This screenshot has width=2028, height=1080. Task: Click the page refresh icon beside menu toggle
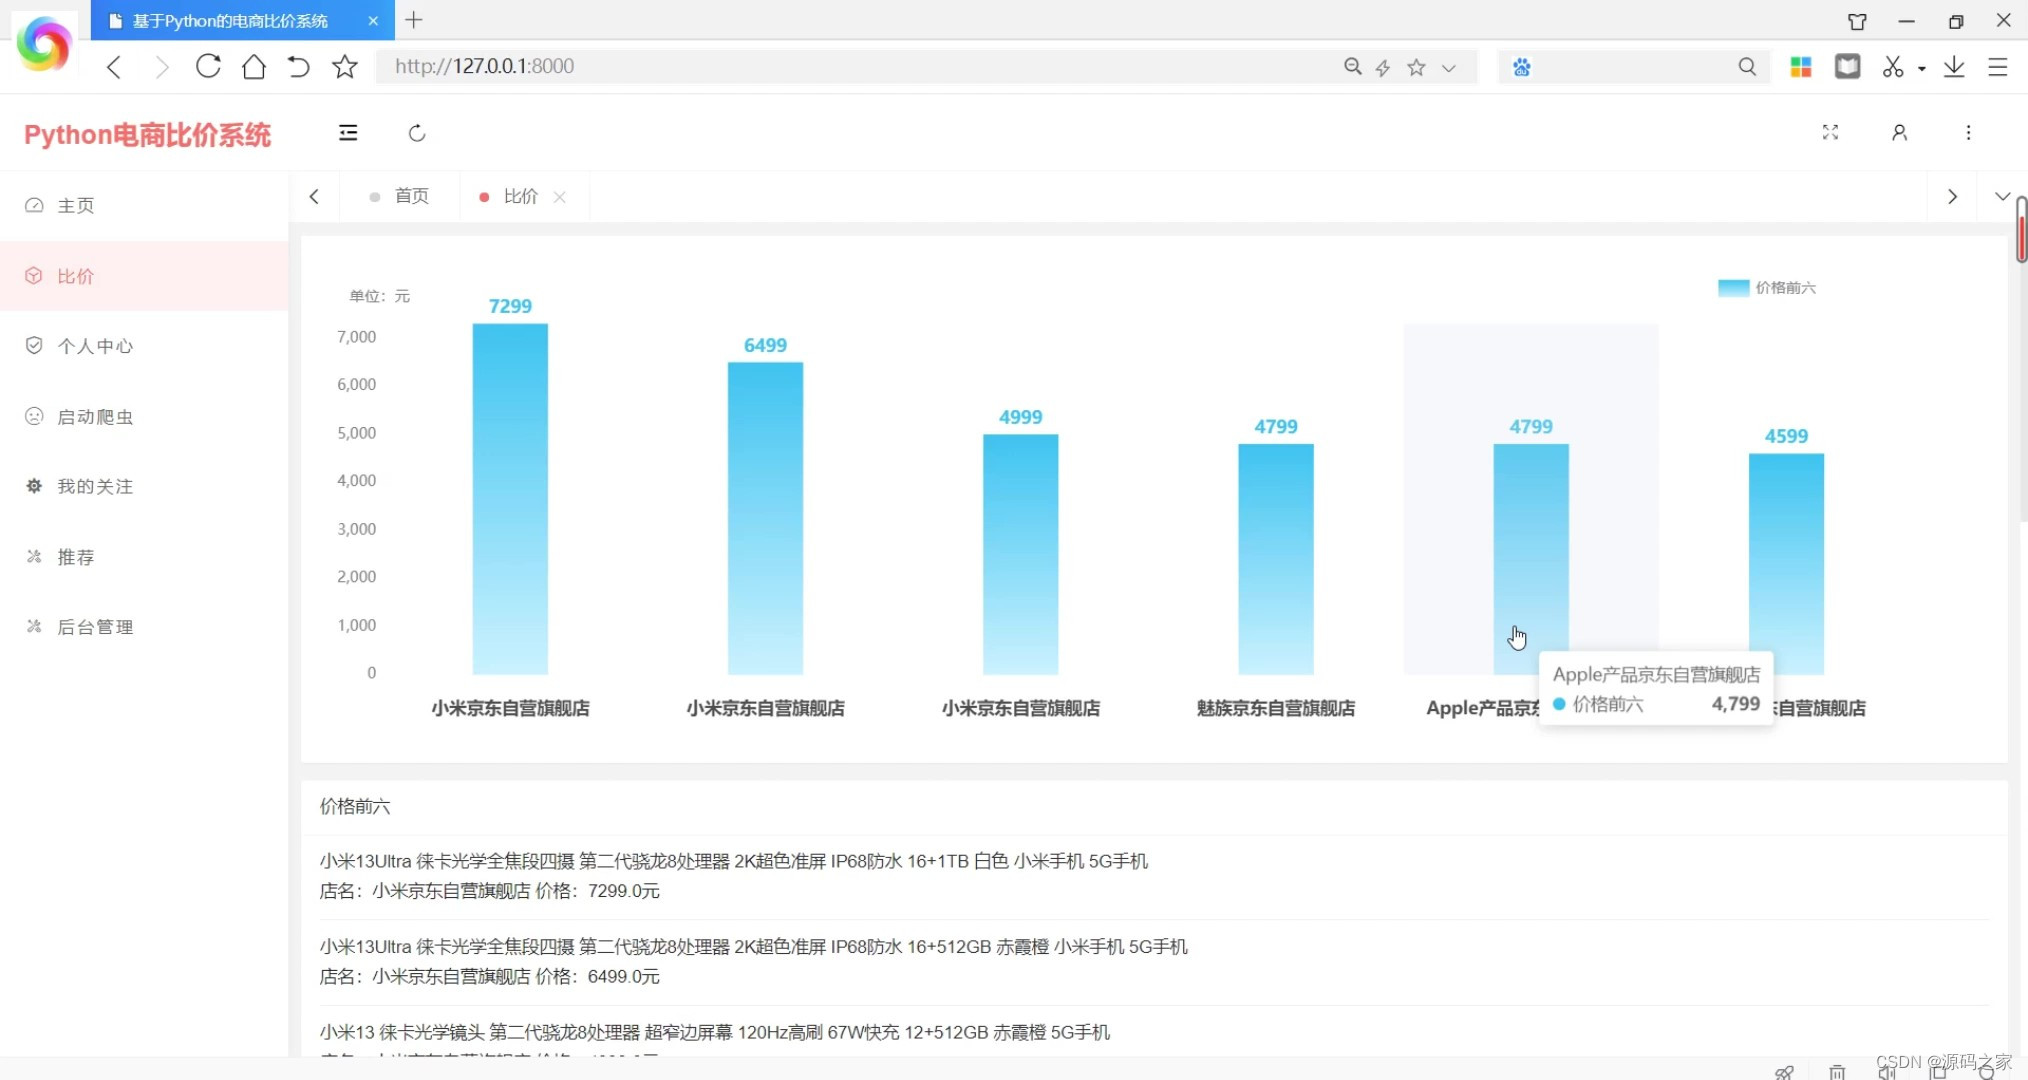pos(417,133)
